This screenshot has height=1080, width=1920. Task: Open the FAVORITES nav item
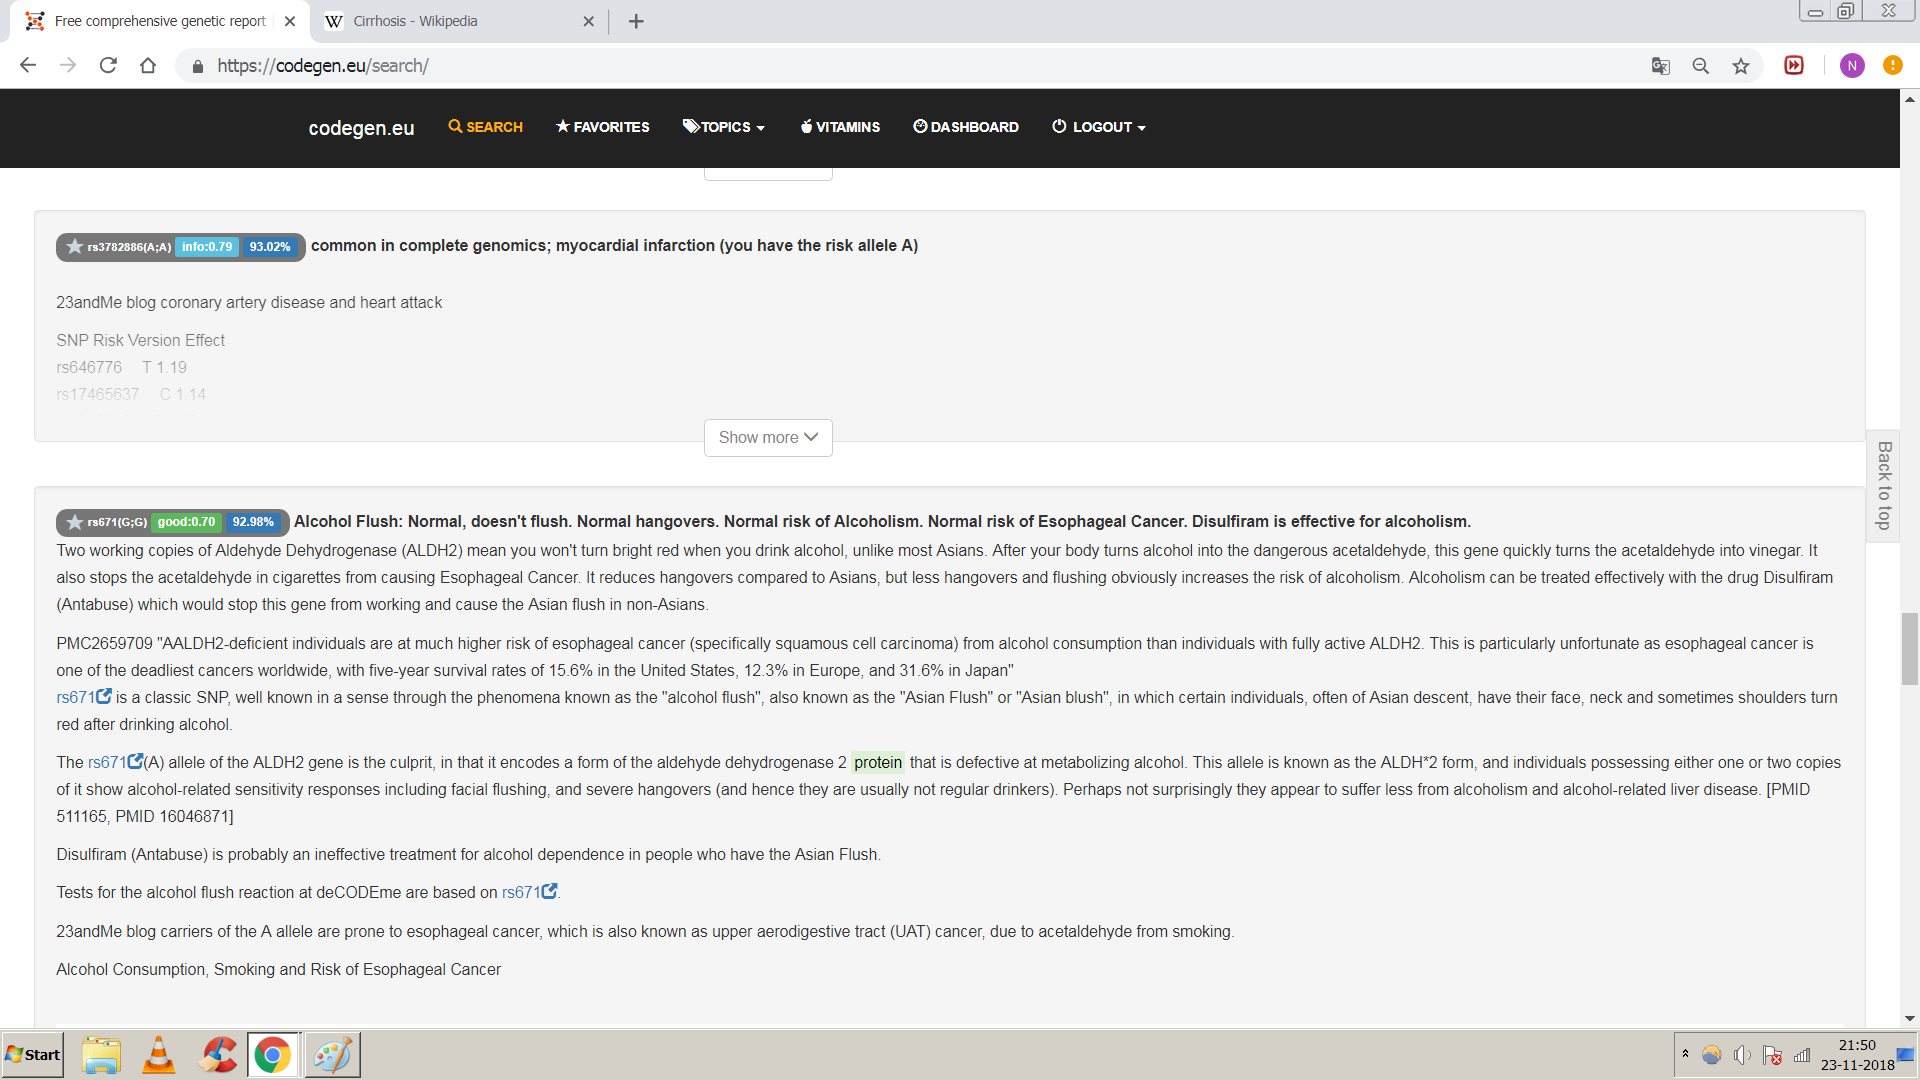click(603, 127)
